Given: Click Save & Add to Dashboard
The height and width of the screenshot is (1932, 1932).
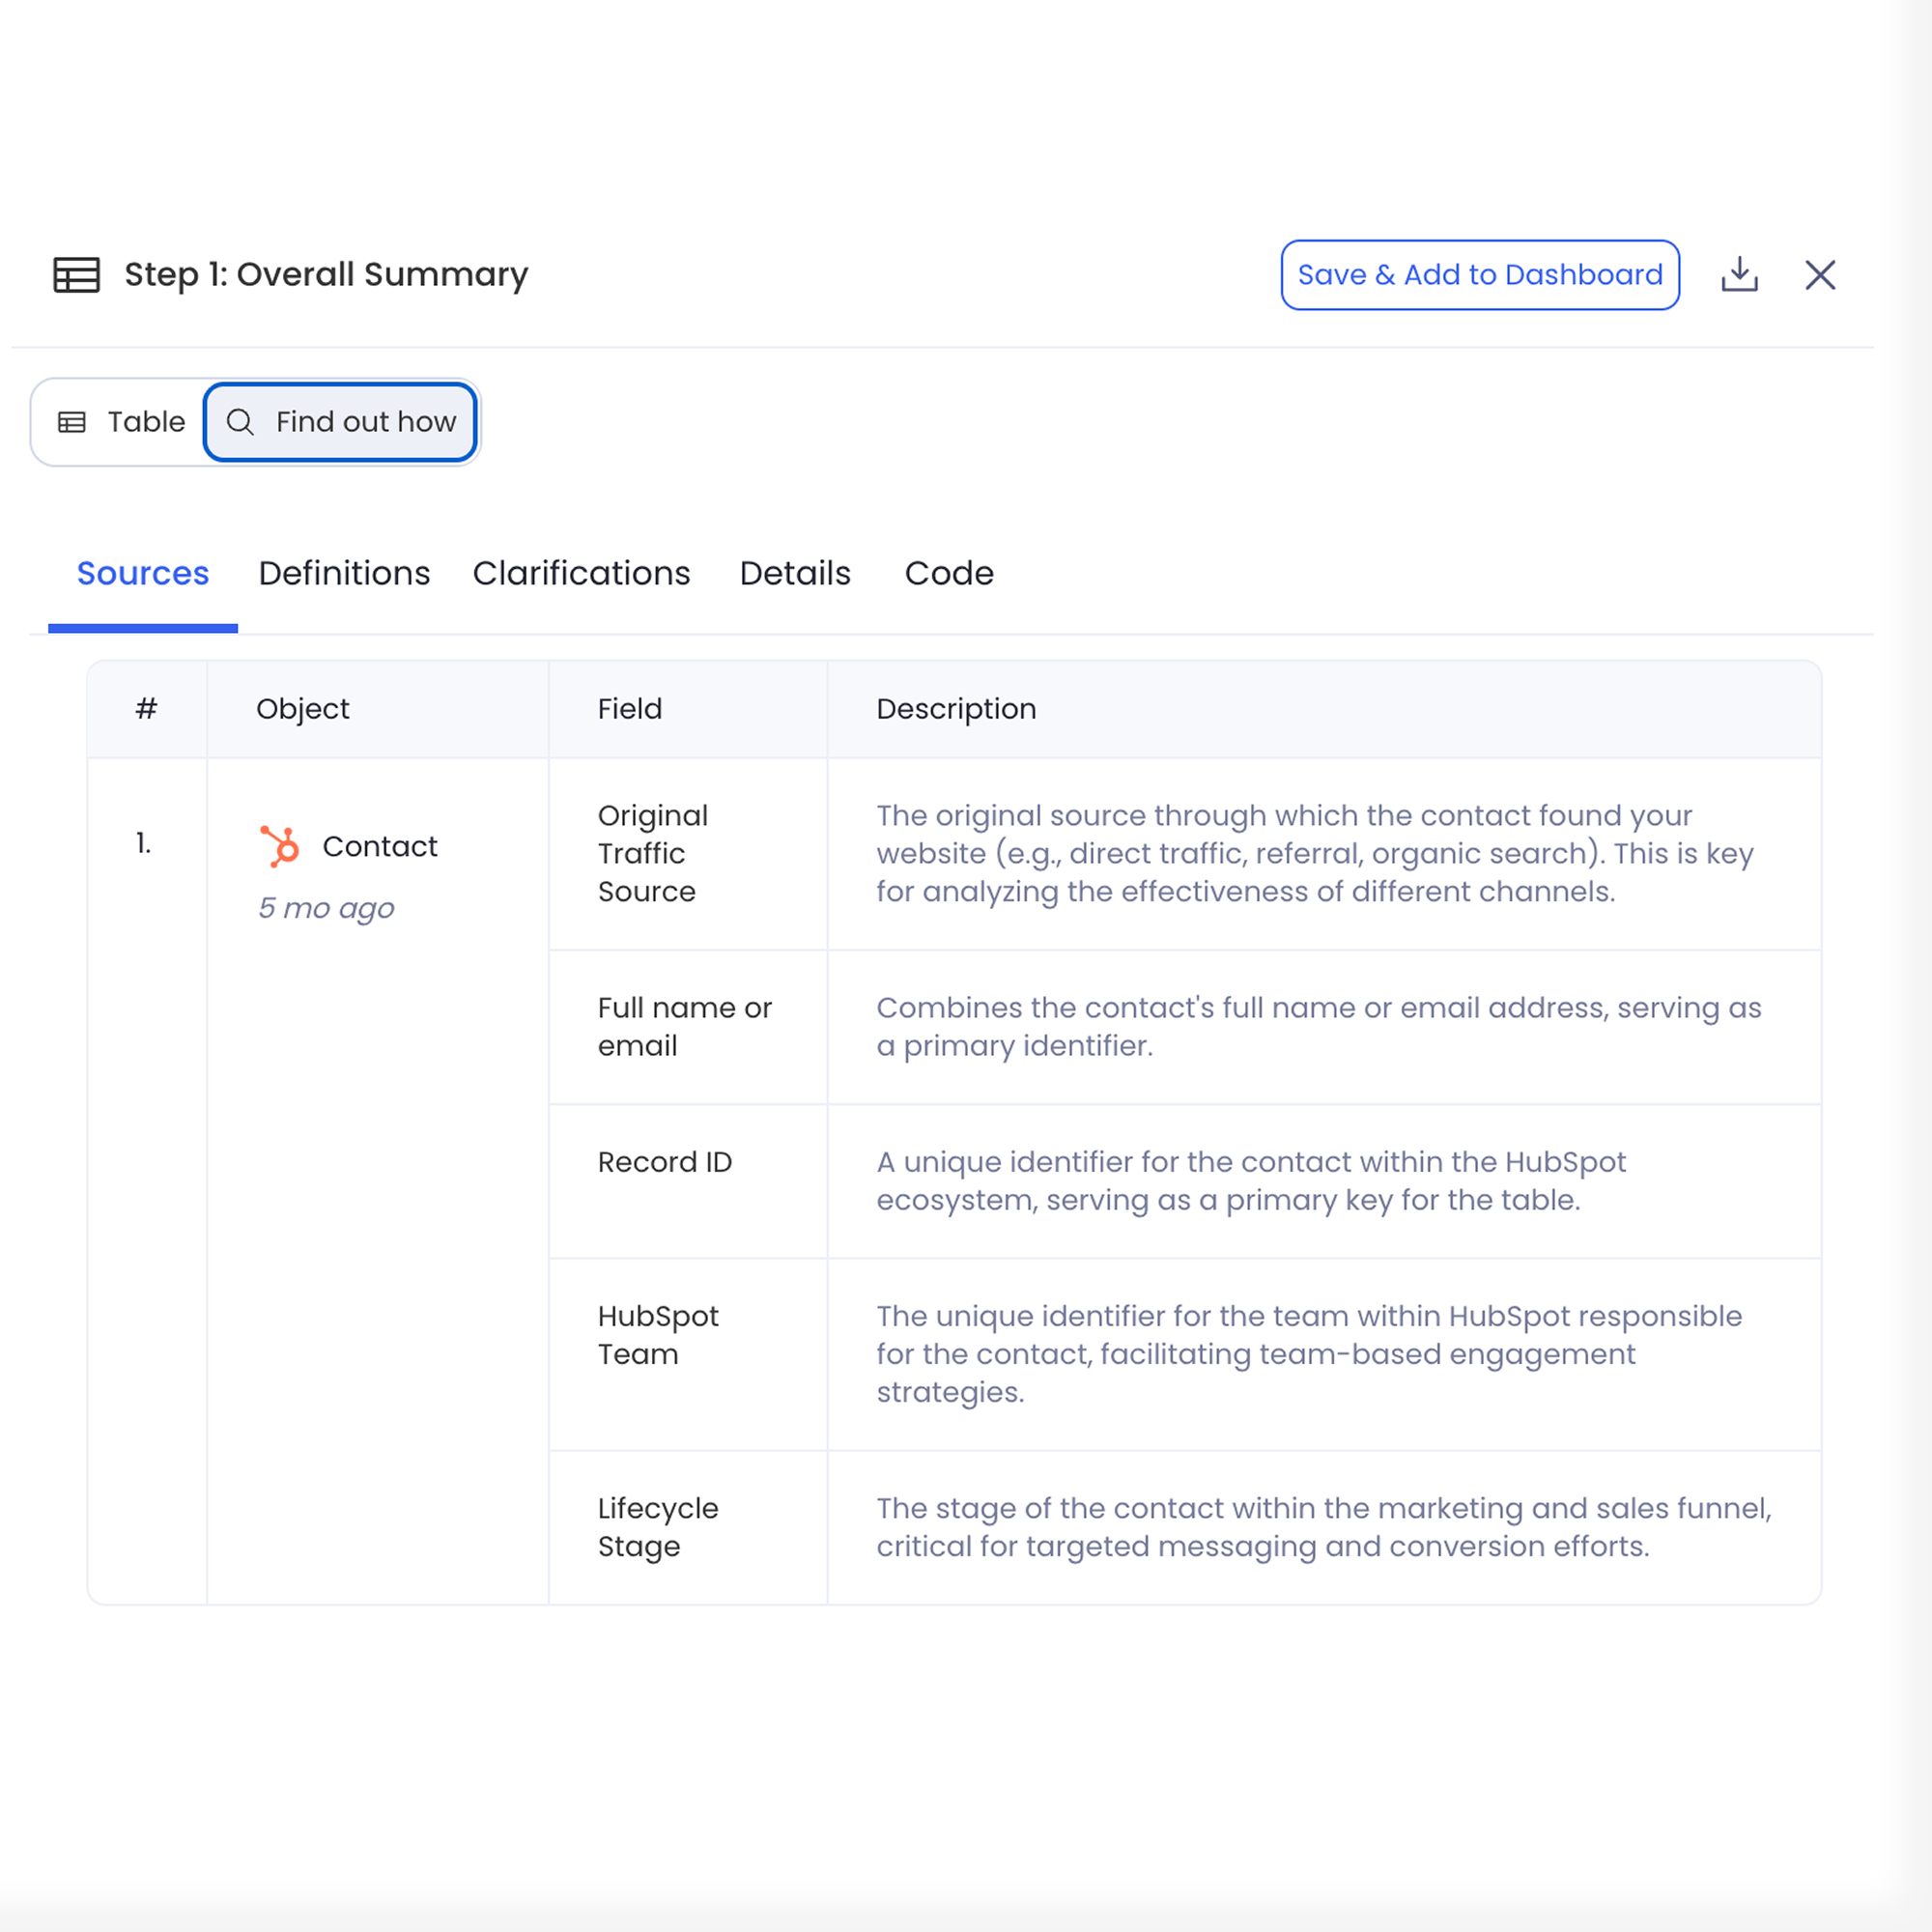Looking at the screenshot, I should (x=1479, y=275).
